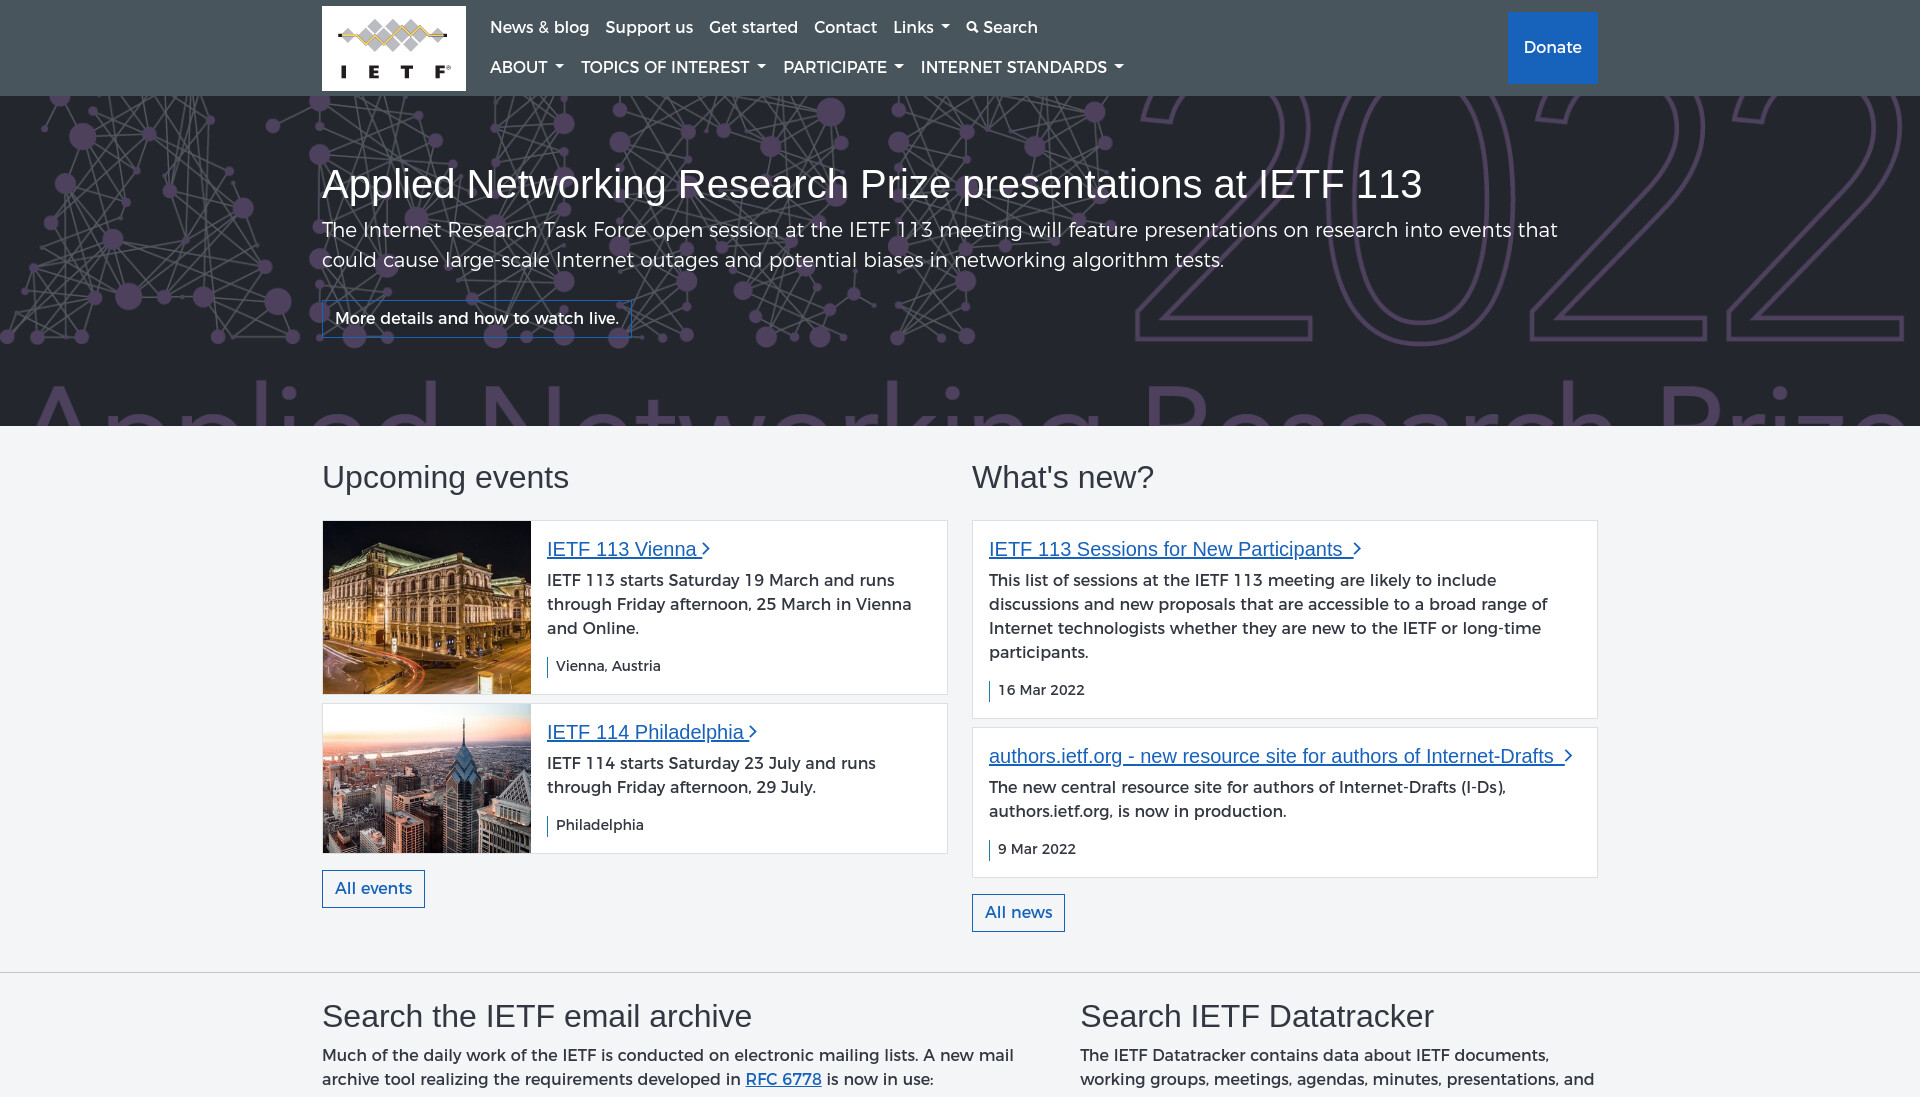Screen dimensions: 1920x1097
Task: Open IETF 113 Sessions for New Participants
Action: [x=1175, y=549]
